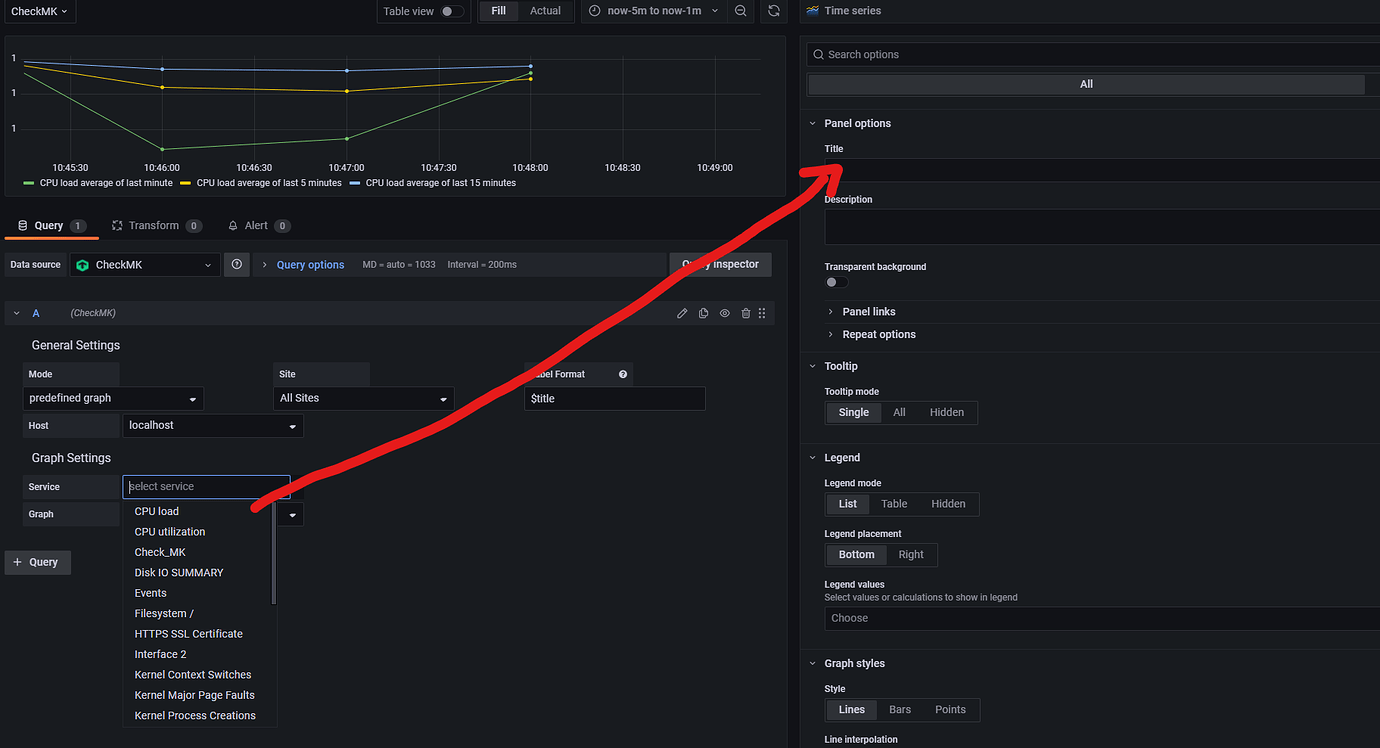Image resolution: width=1380 pixels, height=748 pixels.
Task: Edit the query A with the pencil icon
Action: point(682,313)
